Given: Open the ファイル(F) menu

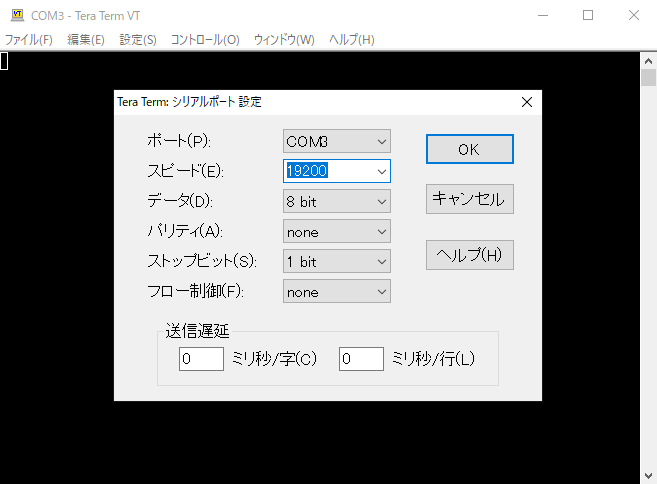Looking at the screenshot, I should 28,40.
